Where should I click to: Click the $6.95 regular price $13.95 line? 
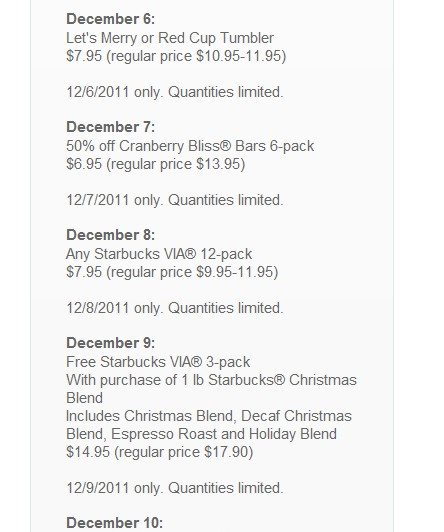156,164
